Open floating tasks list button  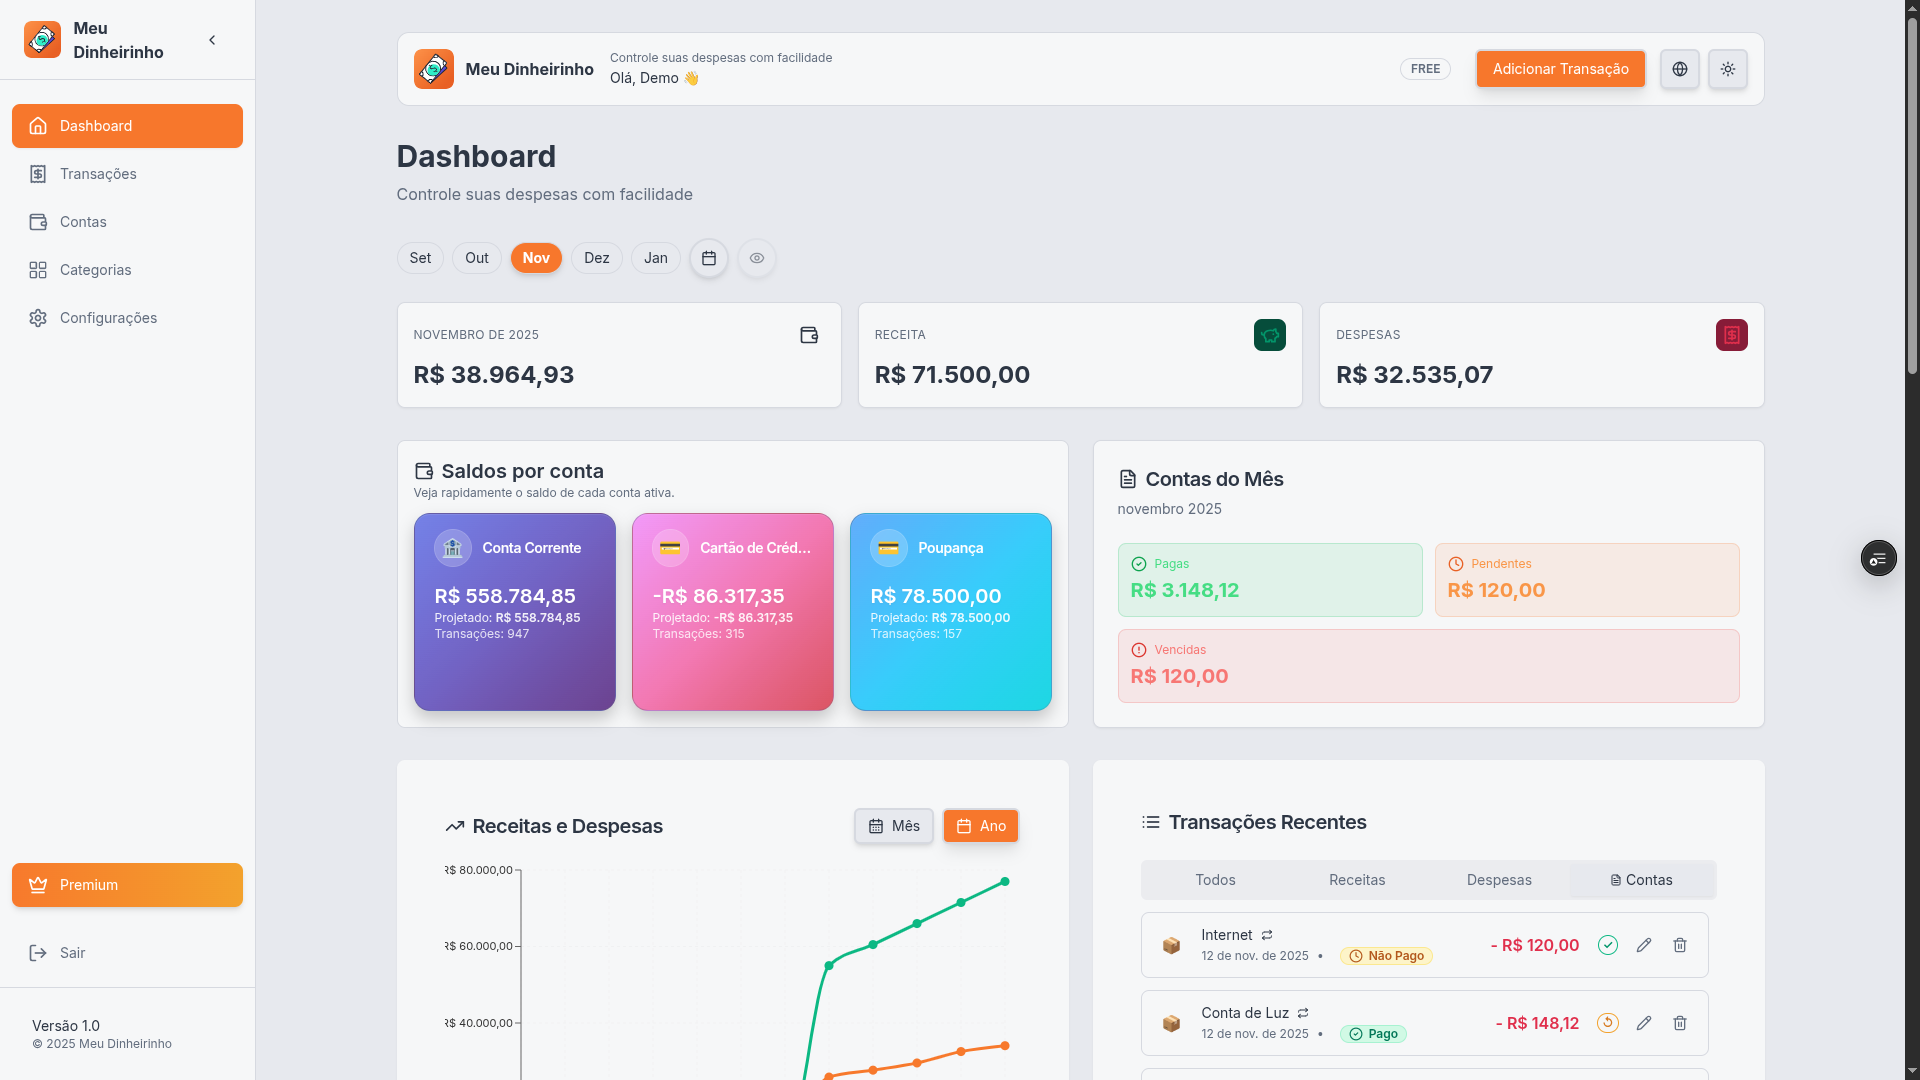click(1878, 558)
